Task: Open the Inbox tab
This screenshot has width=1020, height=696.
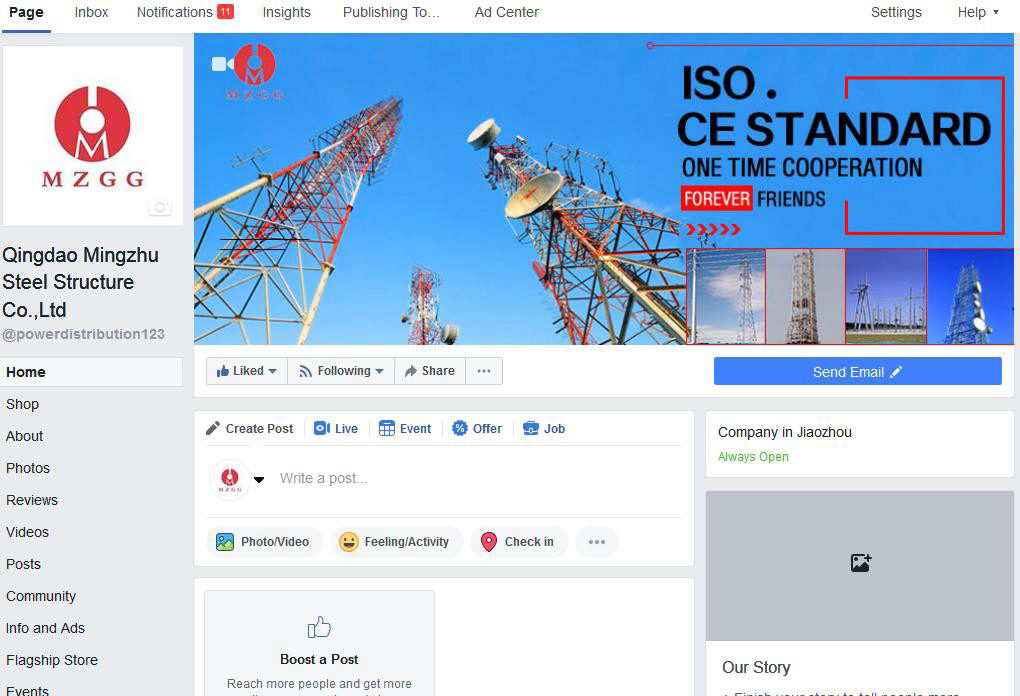Action: [91, 12]
